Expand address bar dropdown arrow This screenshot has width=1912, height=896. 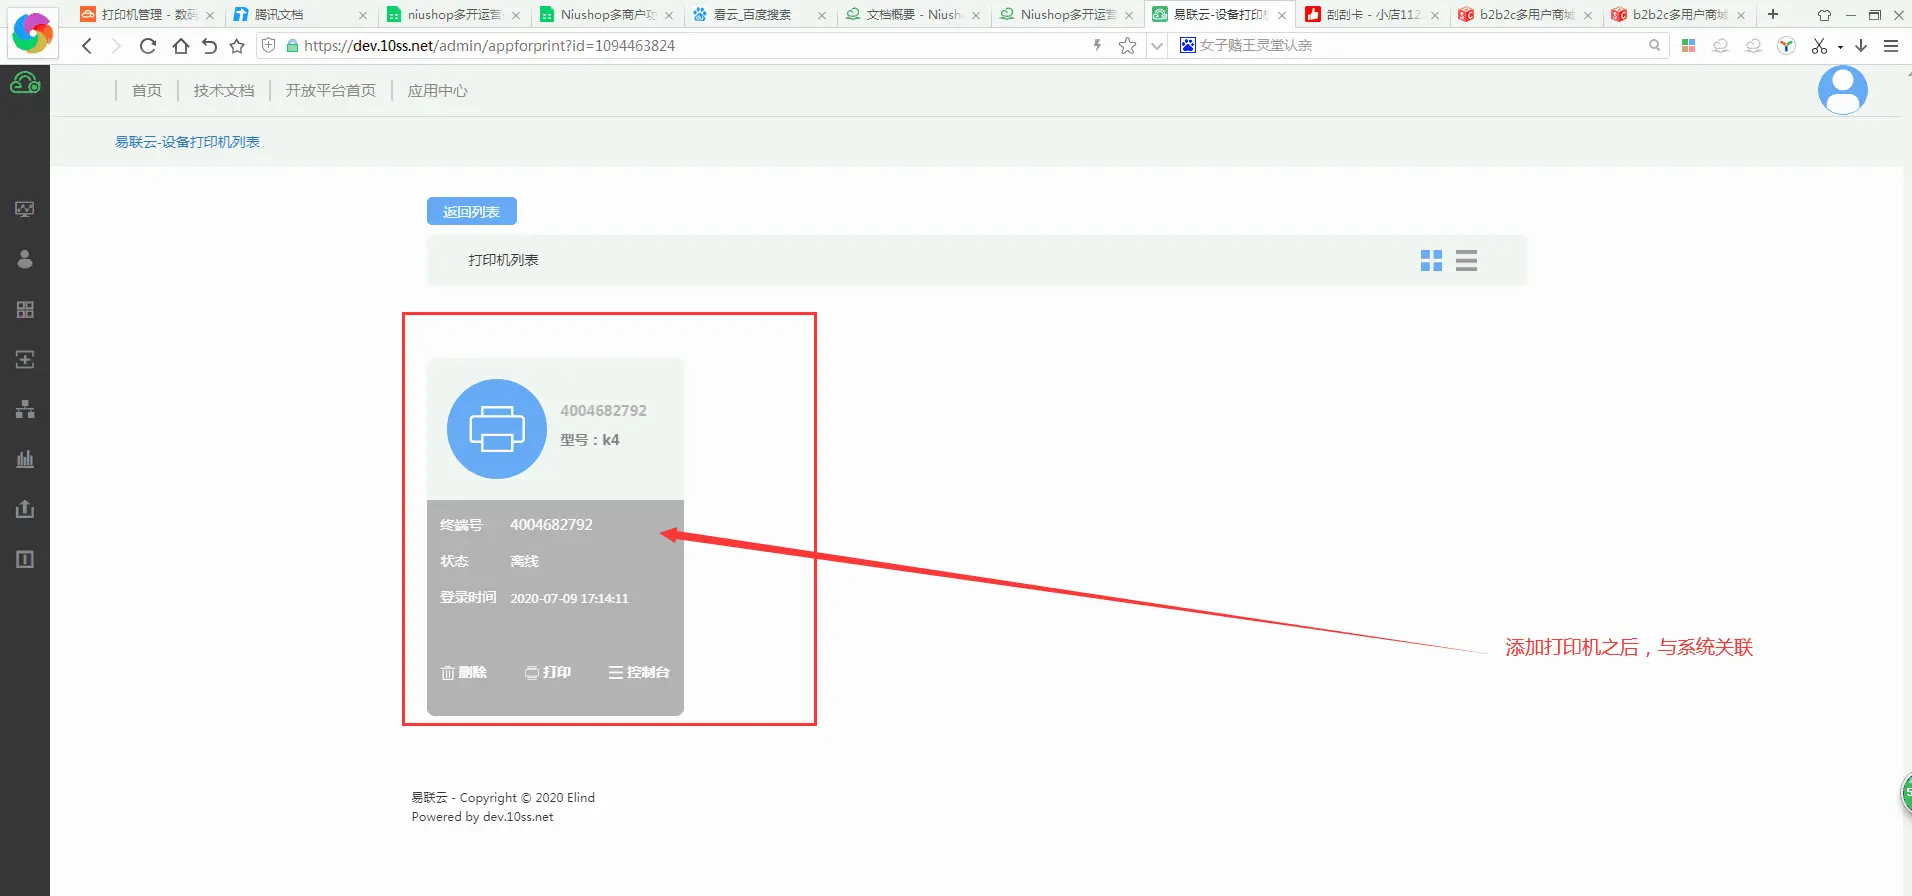pos(1157,46)
